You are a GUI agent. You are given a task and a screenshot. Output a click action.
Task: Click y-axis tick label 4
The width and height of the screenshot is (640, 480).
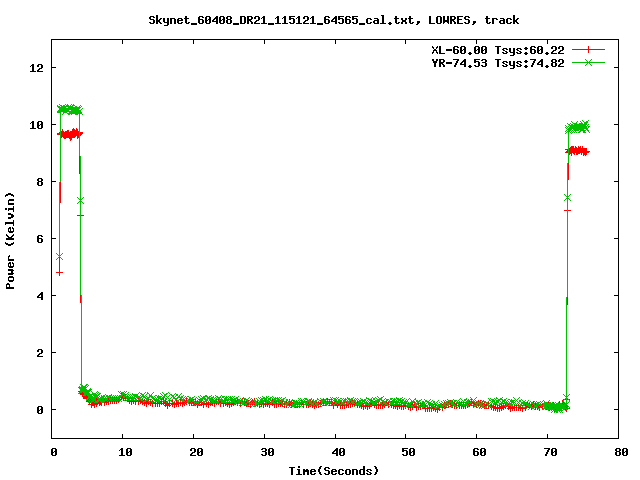click(x=40, y=296)
